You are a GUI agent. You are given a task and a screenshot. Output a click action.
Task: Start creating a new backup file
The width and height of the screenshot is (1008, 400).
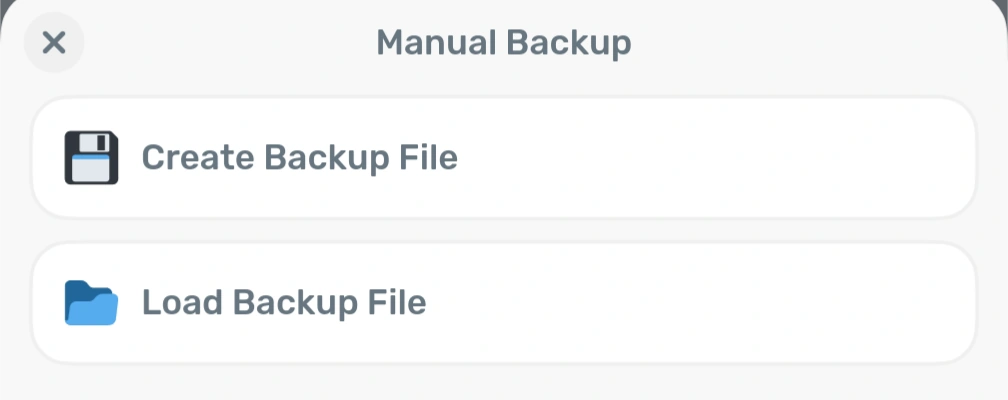click(503, 158)
